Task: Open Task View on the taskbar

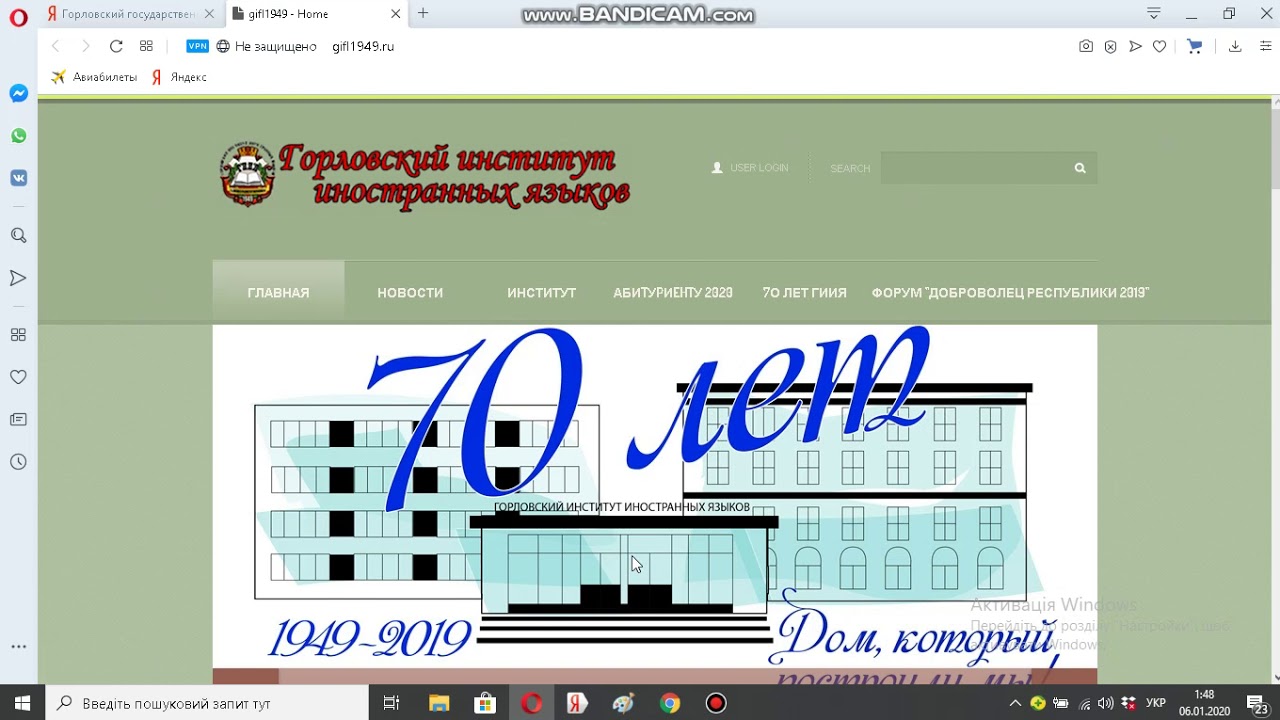Action: pyautogui.click(x=392, y=703)
